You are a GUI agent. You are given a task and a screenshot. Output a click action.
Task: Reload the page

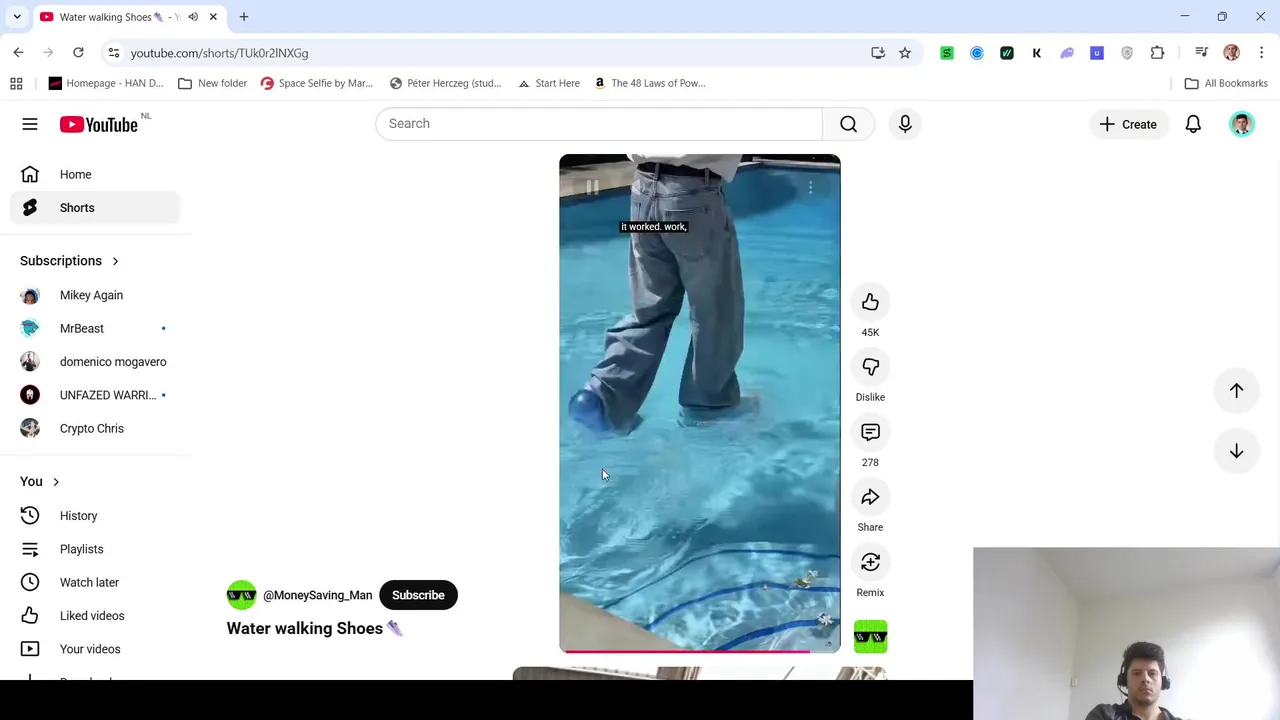click(78, 53)
